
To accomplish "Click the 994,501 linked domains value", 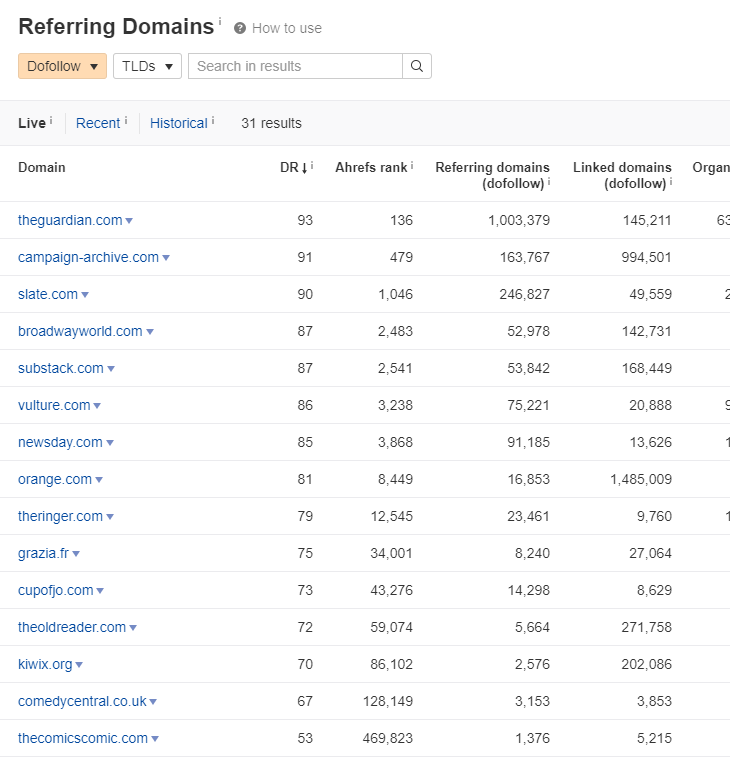I will (647, 257).
